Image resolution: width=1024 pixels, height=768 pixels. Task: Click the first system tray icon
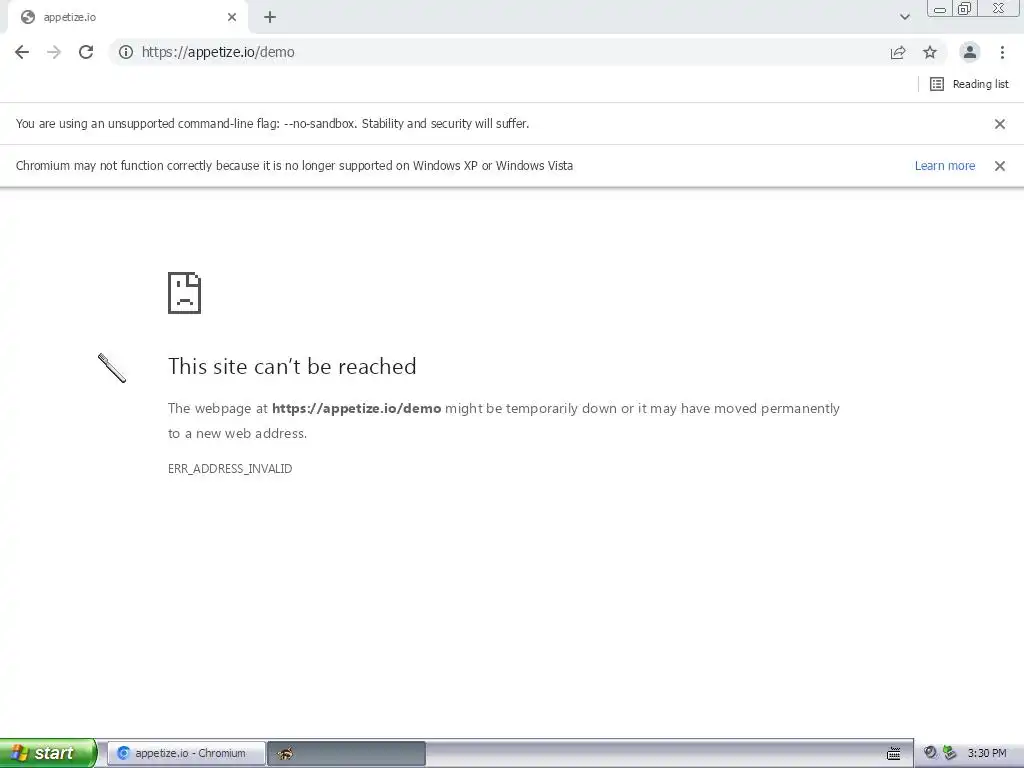tap(931, 753)
